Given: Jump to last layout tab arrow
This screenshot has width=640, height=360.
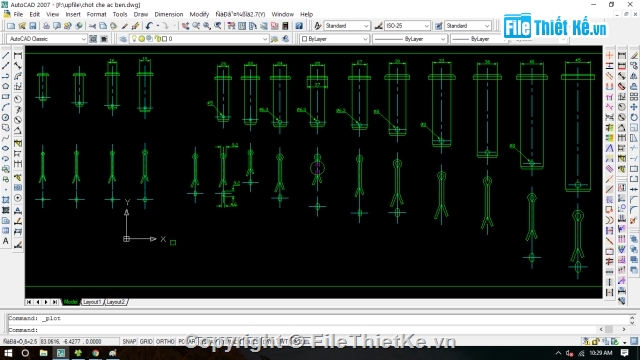Looking at the screenshot, I should [55, 302].
